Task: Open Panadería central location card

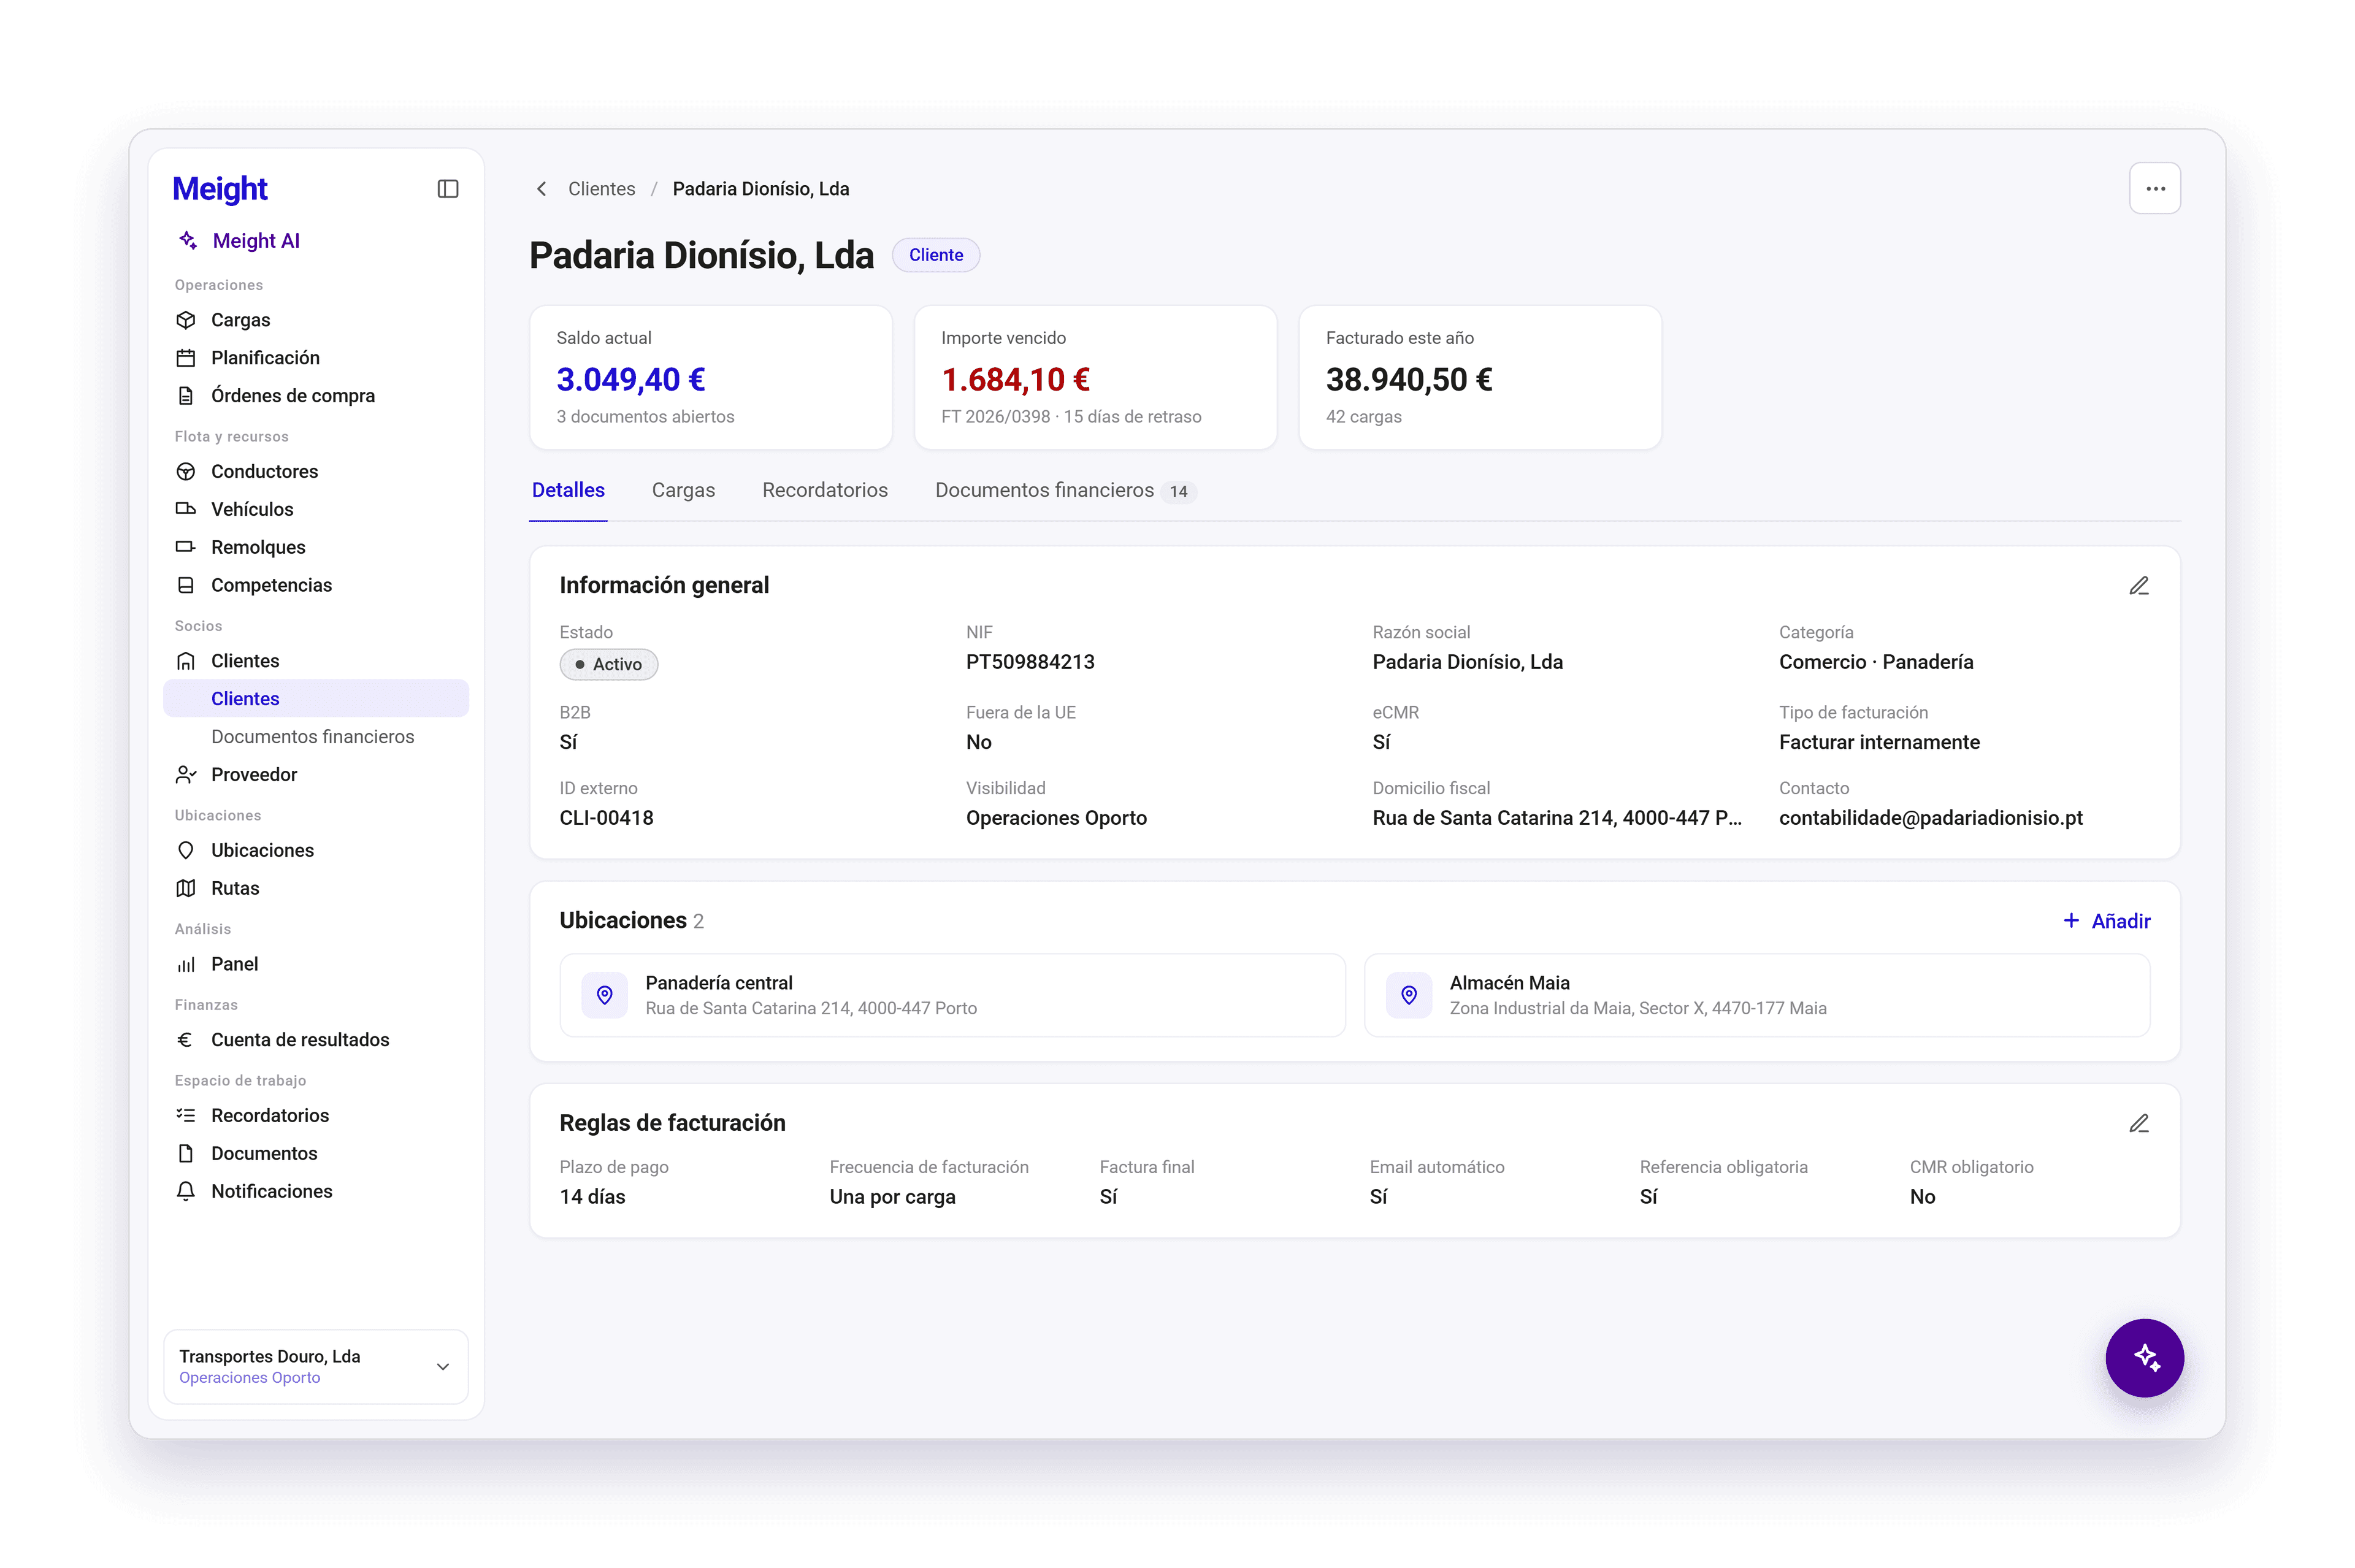Action: [952, 995]
